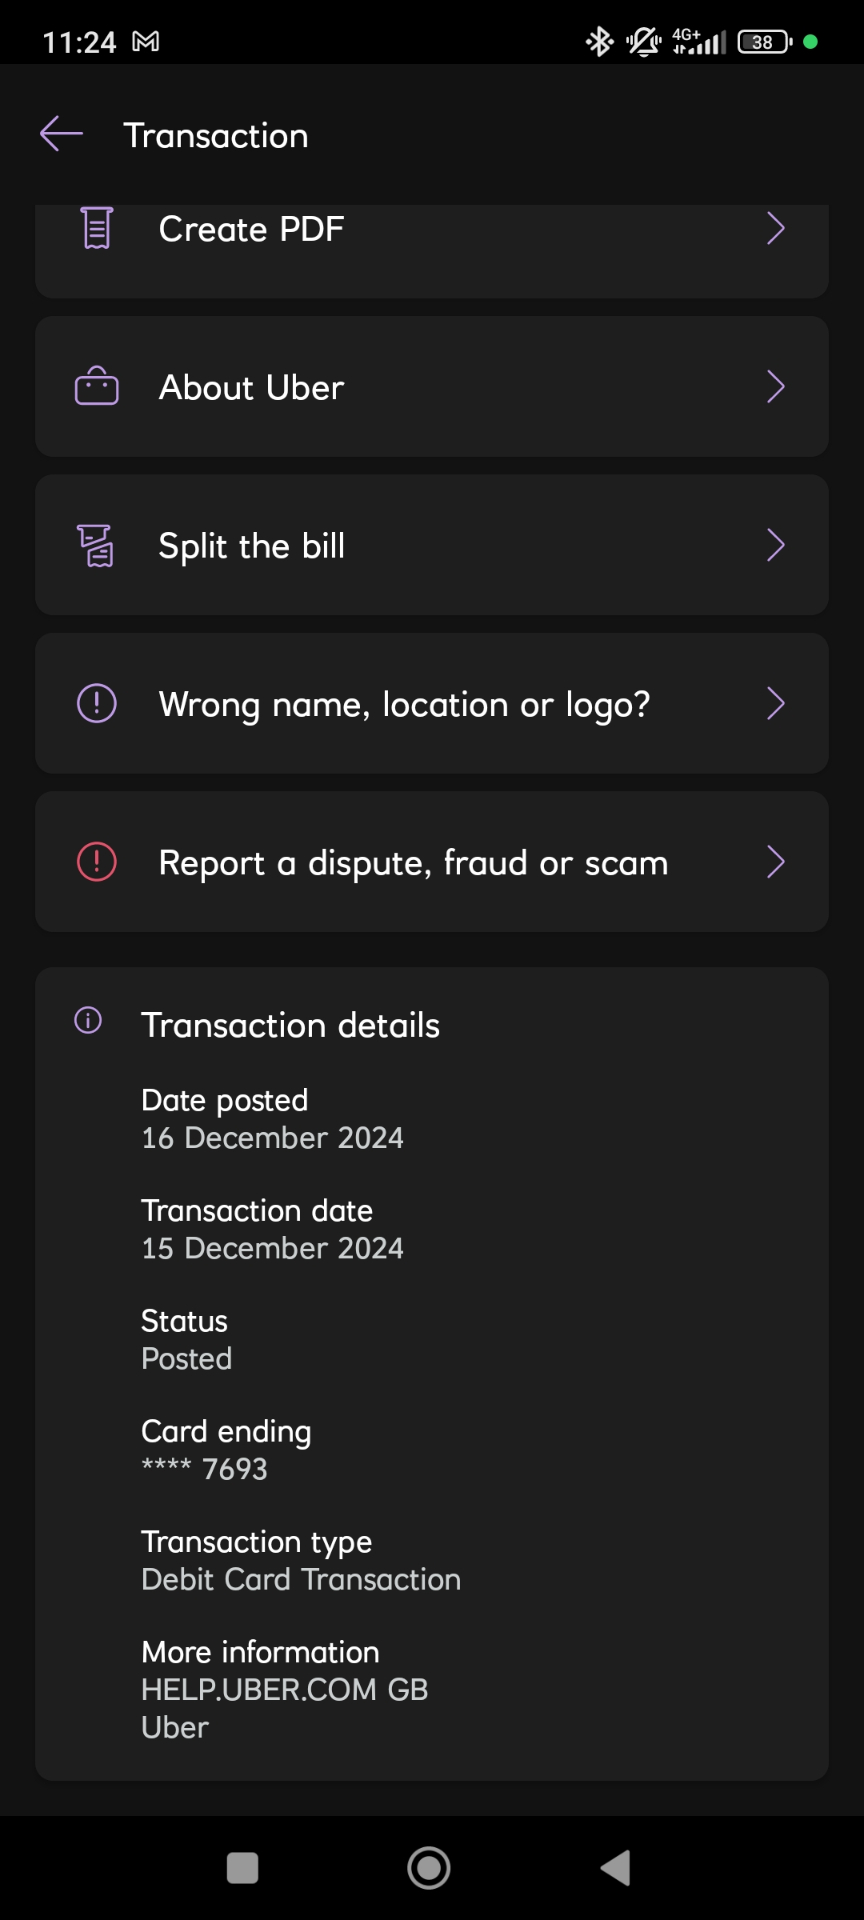Select the Split the bill option

click(252, 546)
